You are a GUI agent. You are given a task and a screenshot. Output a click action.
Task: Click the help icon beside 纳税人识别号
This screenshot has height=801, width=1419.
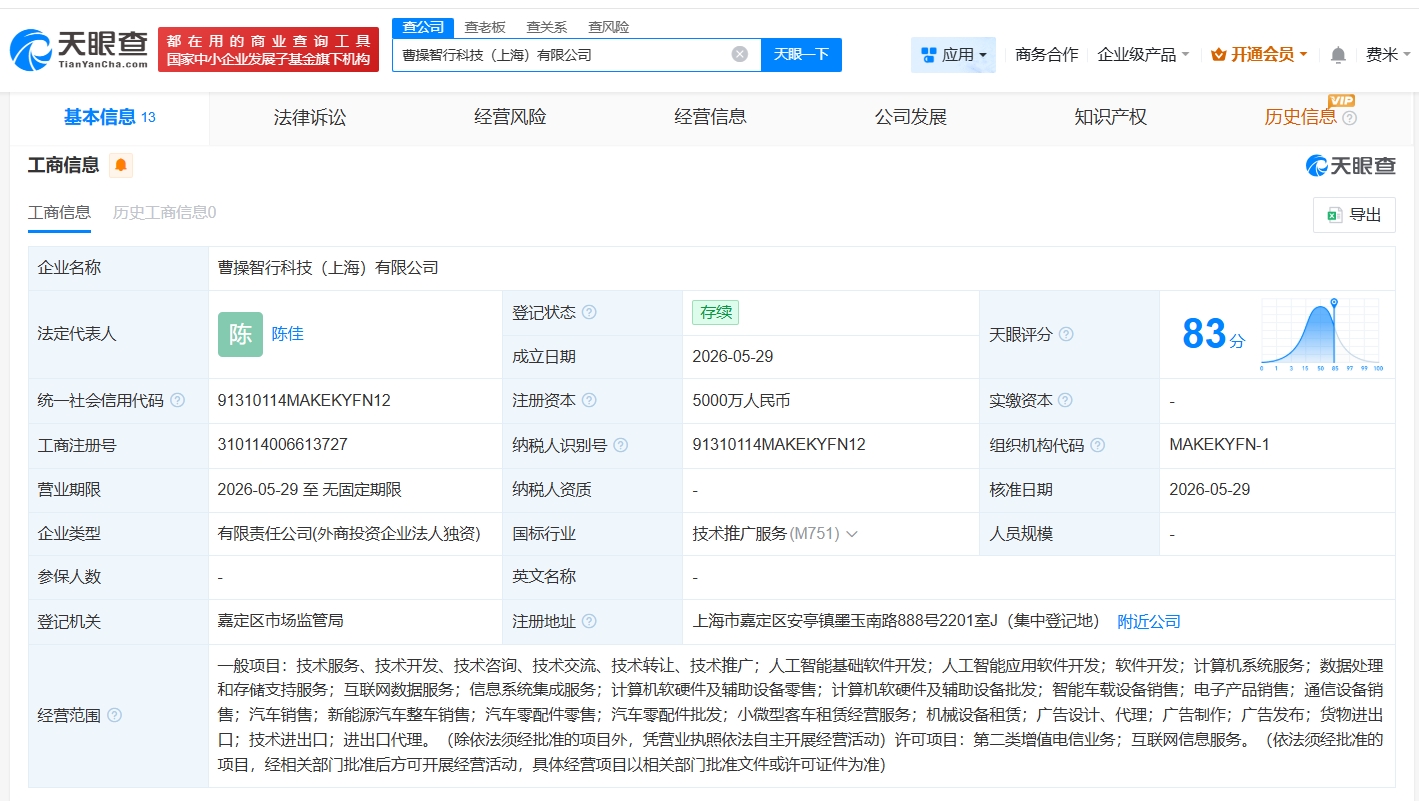(620, 445)
